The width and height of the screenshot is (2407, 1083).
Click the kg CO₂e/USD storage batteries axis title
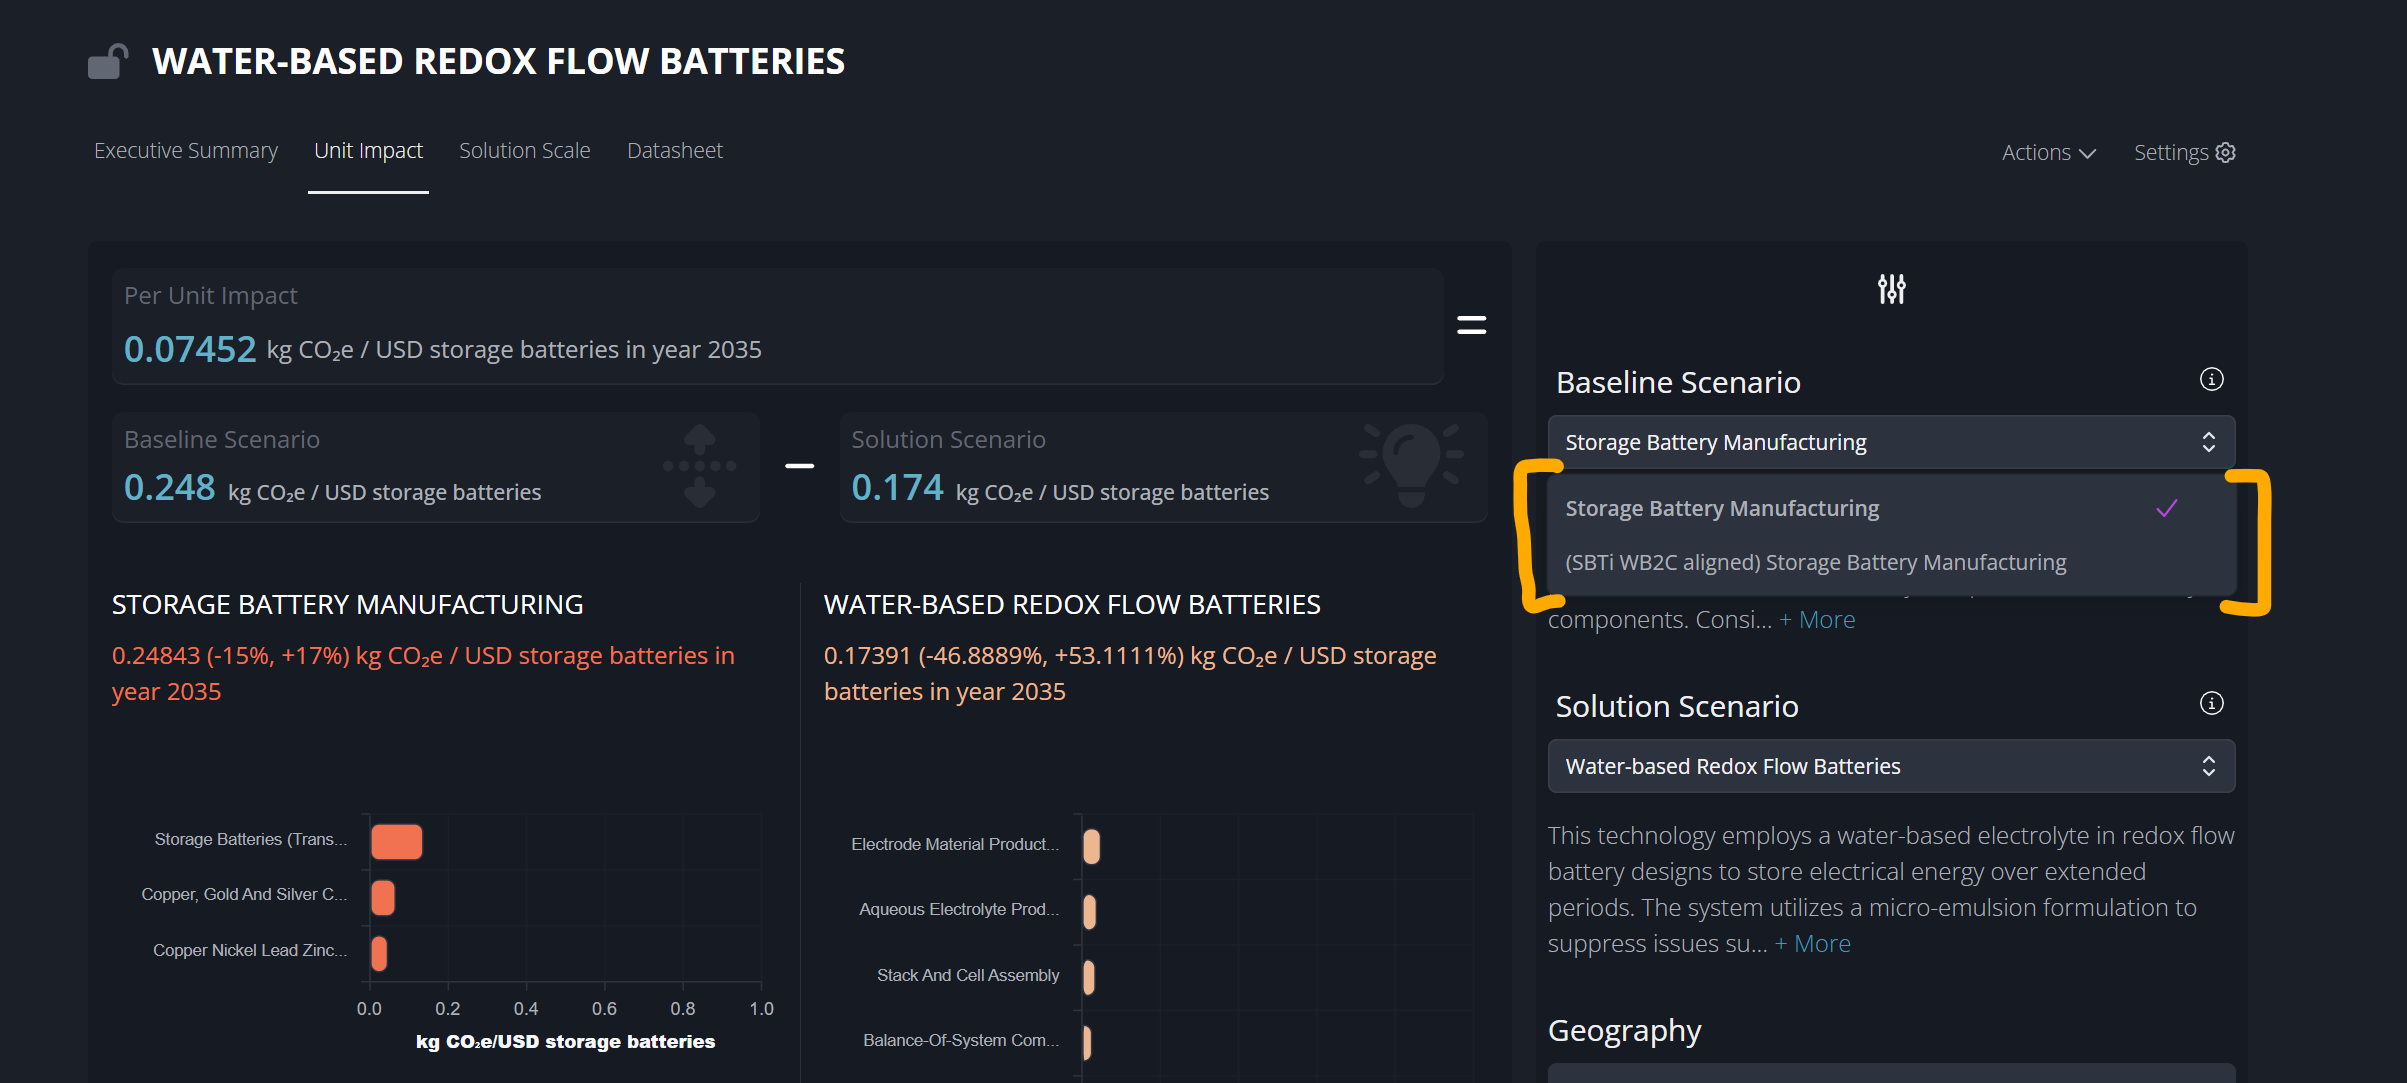566,1042
